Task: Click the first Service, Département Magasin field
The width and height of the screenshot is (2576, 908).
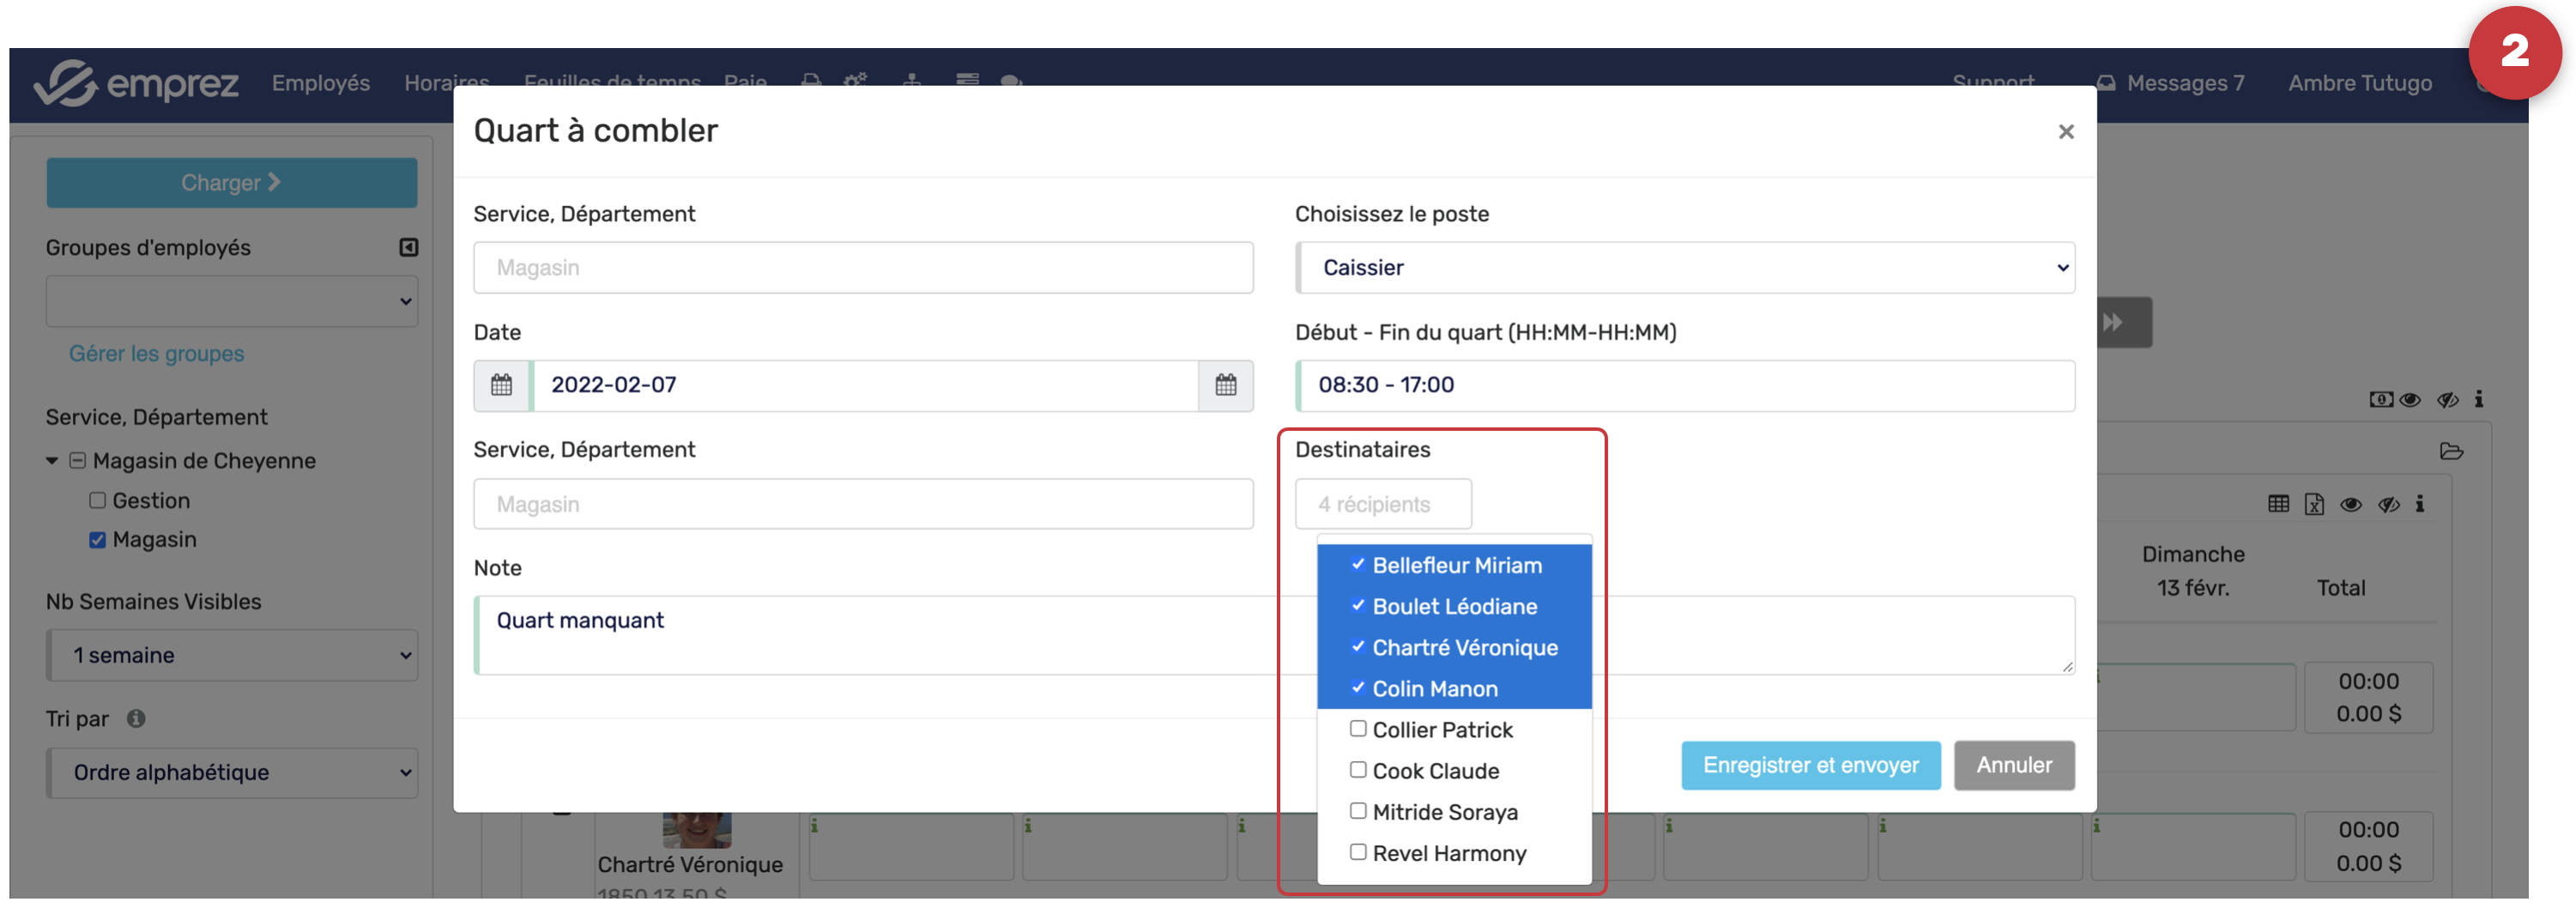Action: click(864, 267)
